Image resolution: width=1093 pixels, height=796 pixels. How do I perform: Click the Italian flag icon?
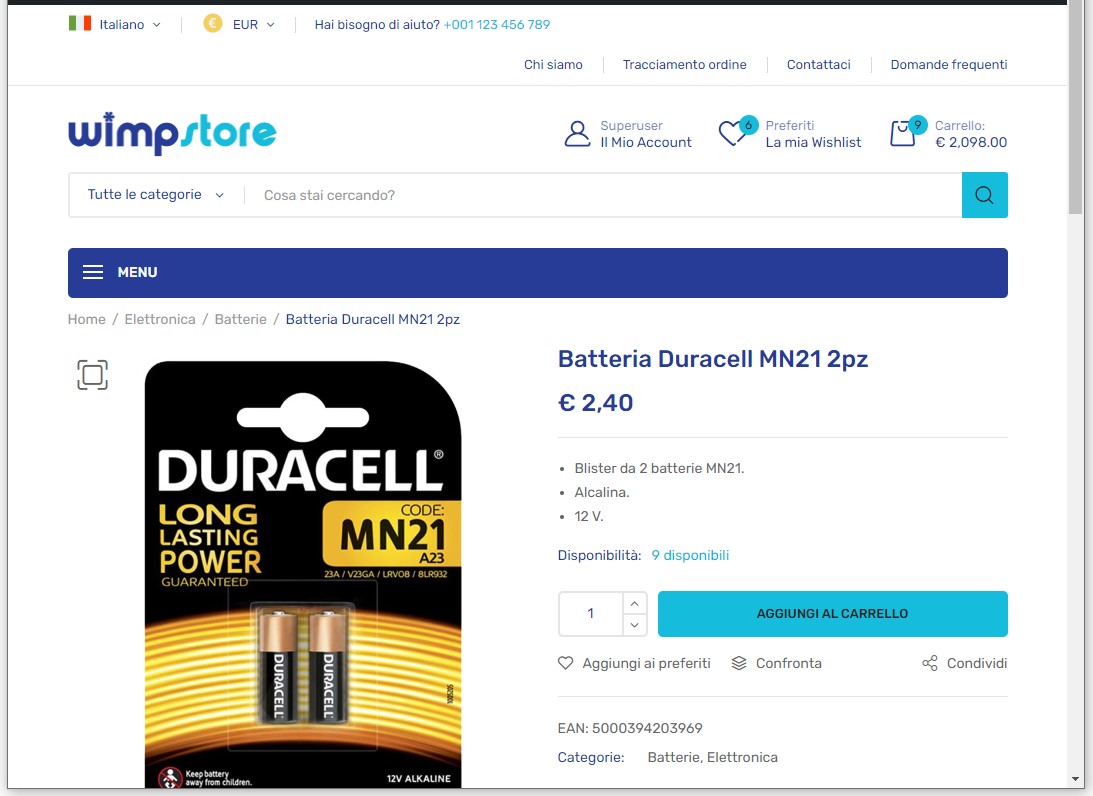coord(79,24)
